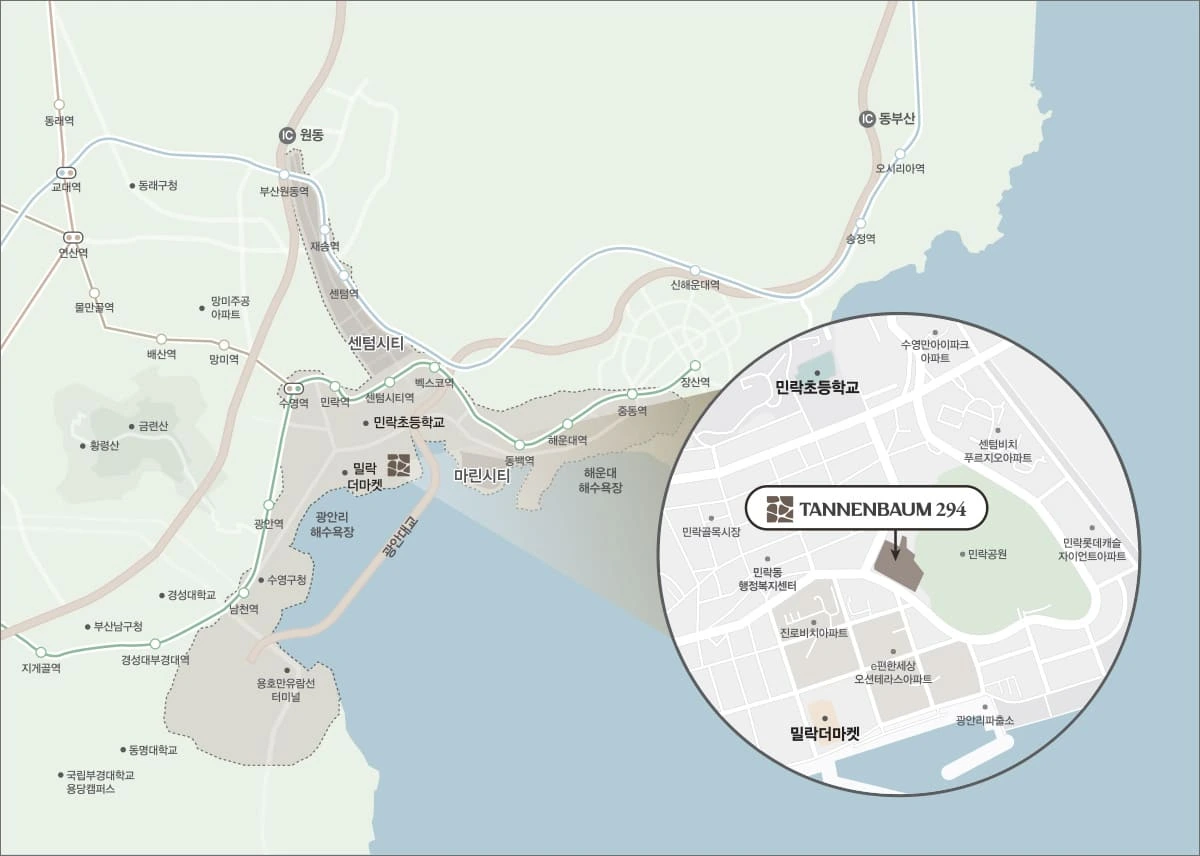
Task: Select the 벡스코역 station marker
Action: coord(435,368)
